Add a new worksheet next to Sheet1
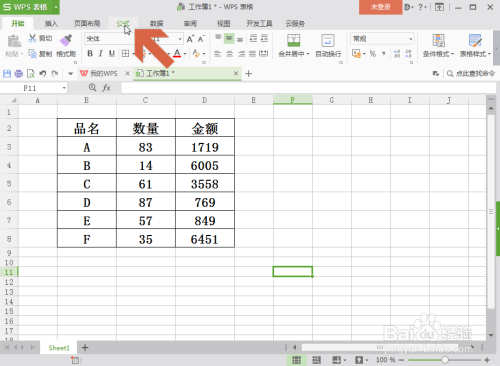The image size is (500, 366). coord(85,348)
